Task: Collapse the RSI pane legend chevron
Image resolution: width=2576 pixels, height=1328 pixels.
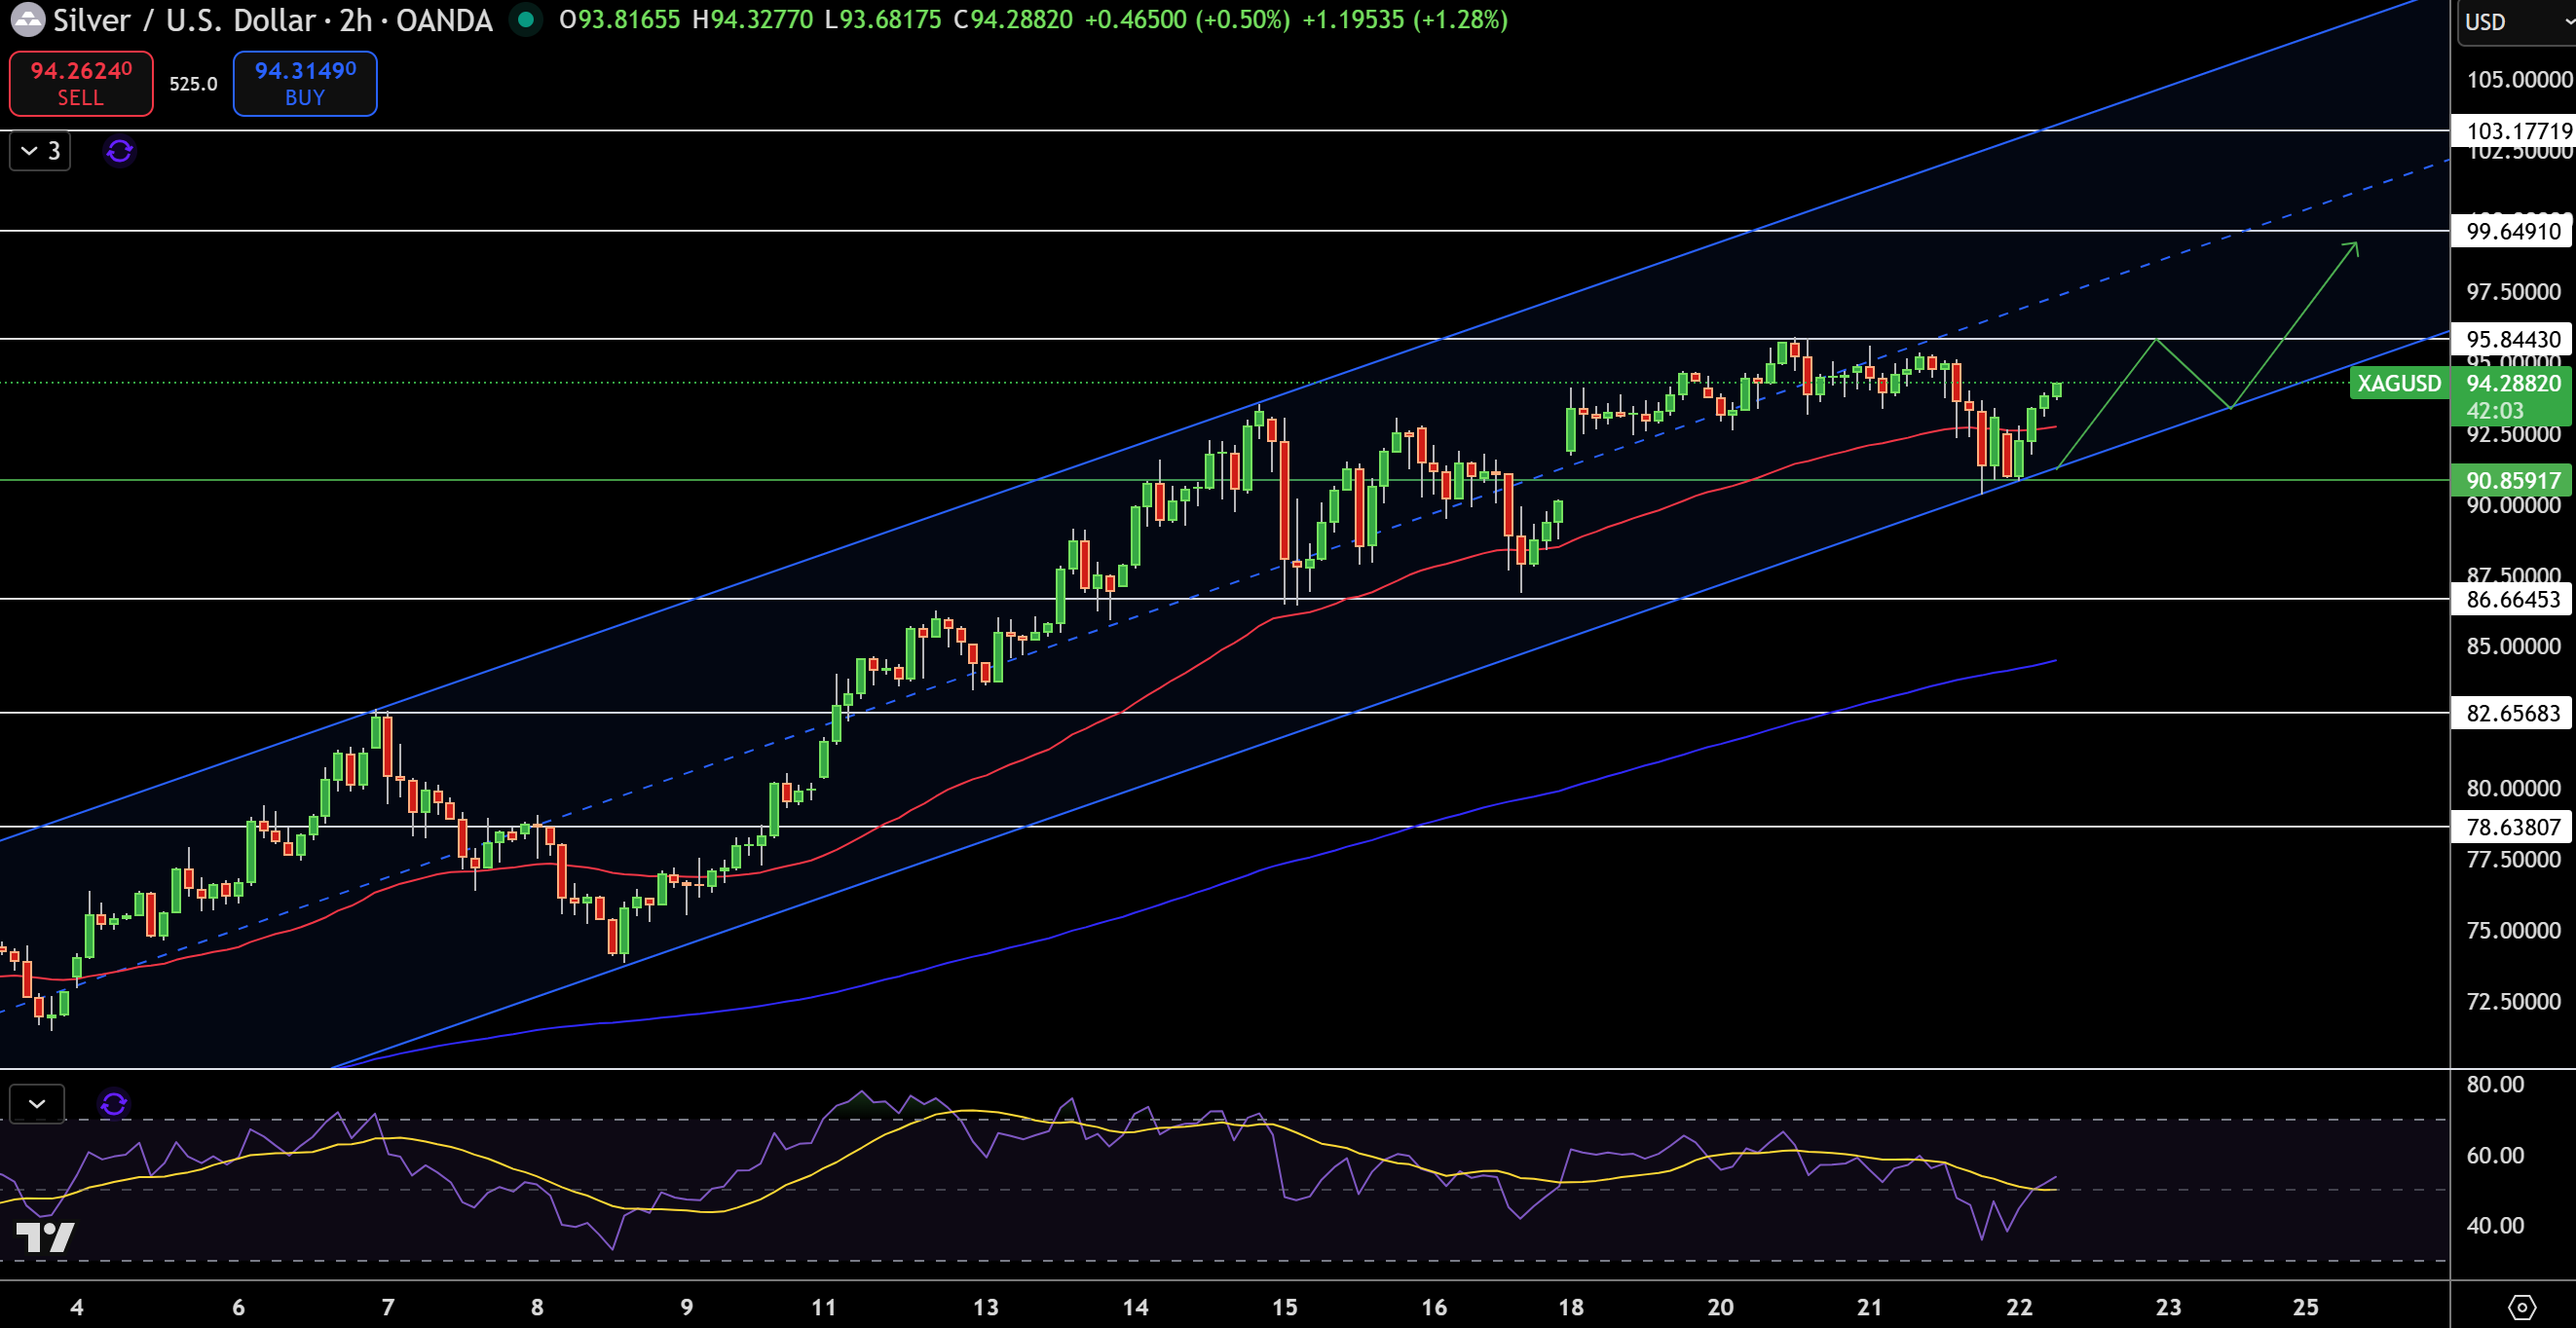Action: 37,1104
